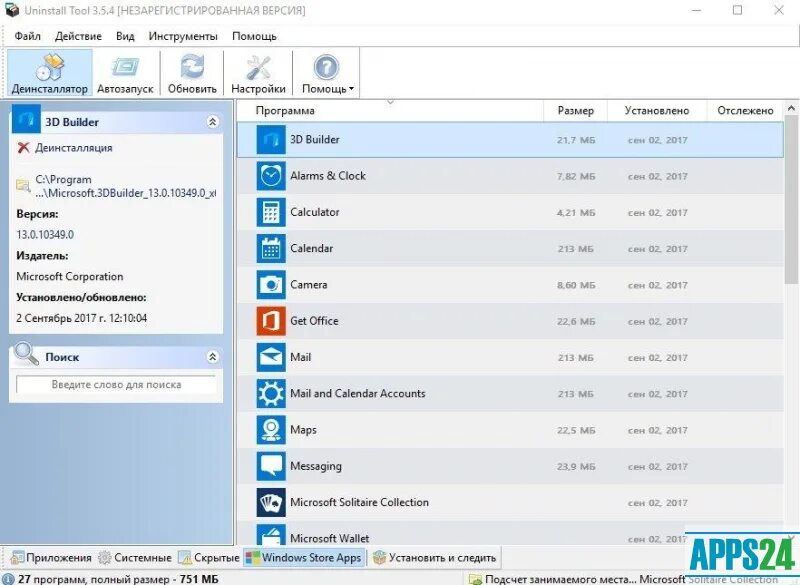Viewport: 800px width, 585px height.
Task: Sort list by Отслежено column
Action: coord(745,111)
